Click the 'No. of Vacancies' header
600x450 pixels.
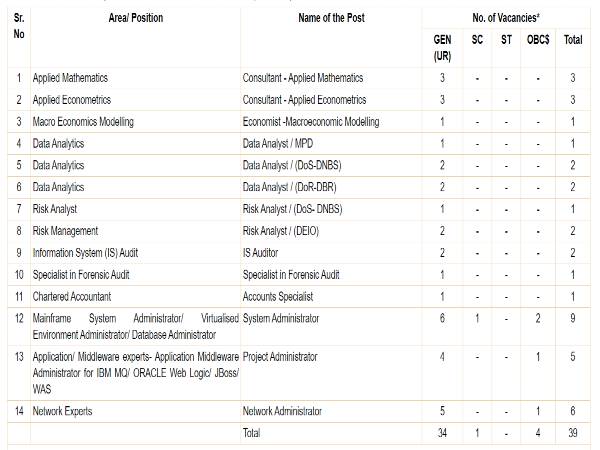(507, 18)
